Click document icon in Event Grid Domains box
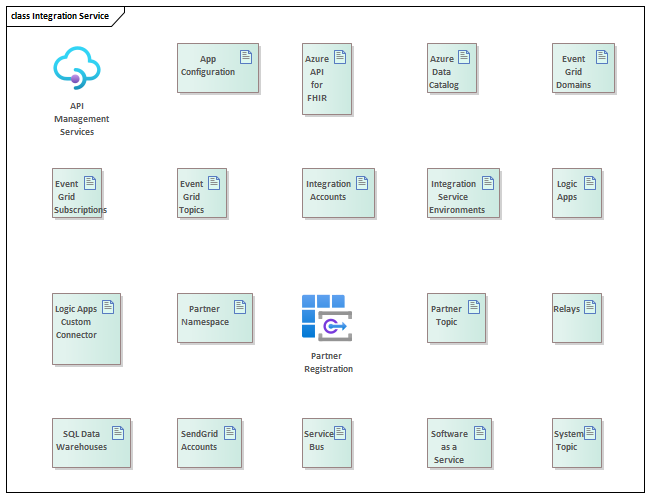This screenshot has height=498, width=650. (x=602, y=57)
